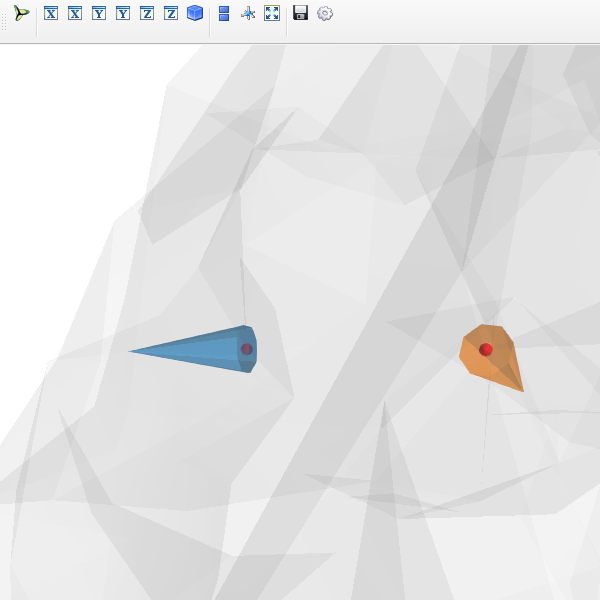Click the second X axis view icon
The width and height of the screenshot is (600, 600).
[75, 13]
